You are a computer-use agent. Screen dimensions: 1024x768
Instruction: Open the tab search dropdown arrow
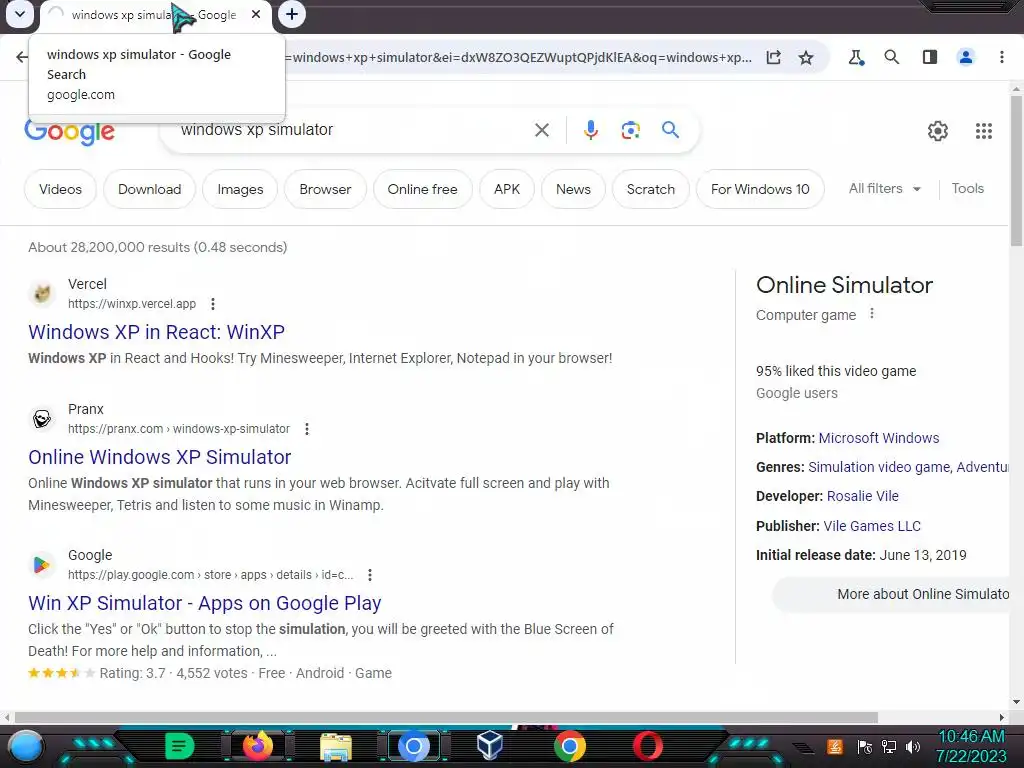click(20, 14)
